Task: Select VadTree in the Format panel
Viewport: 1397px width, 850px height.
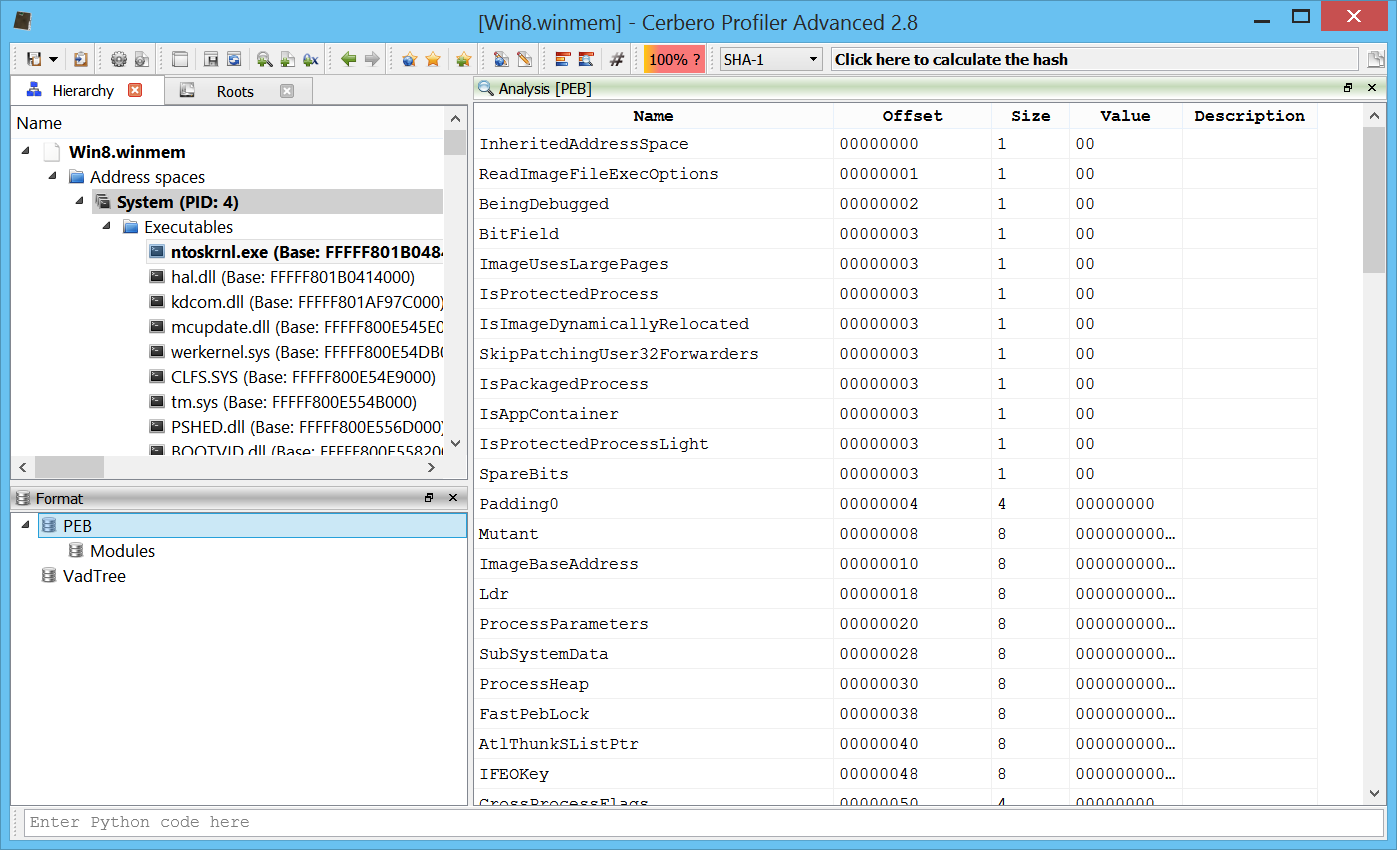Action: point(94,576)
